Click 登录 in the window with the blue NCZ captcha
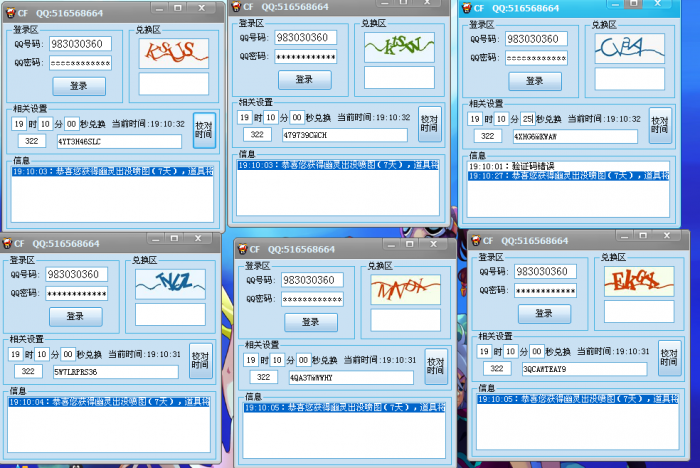The width and height of the screenshot is (700, 468). (75, 317)
